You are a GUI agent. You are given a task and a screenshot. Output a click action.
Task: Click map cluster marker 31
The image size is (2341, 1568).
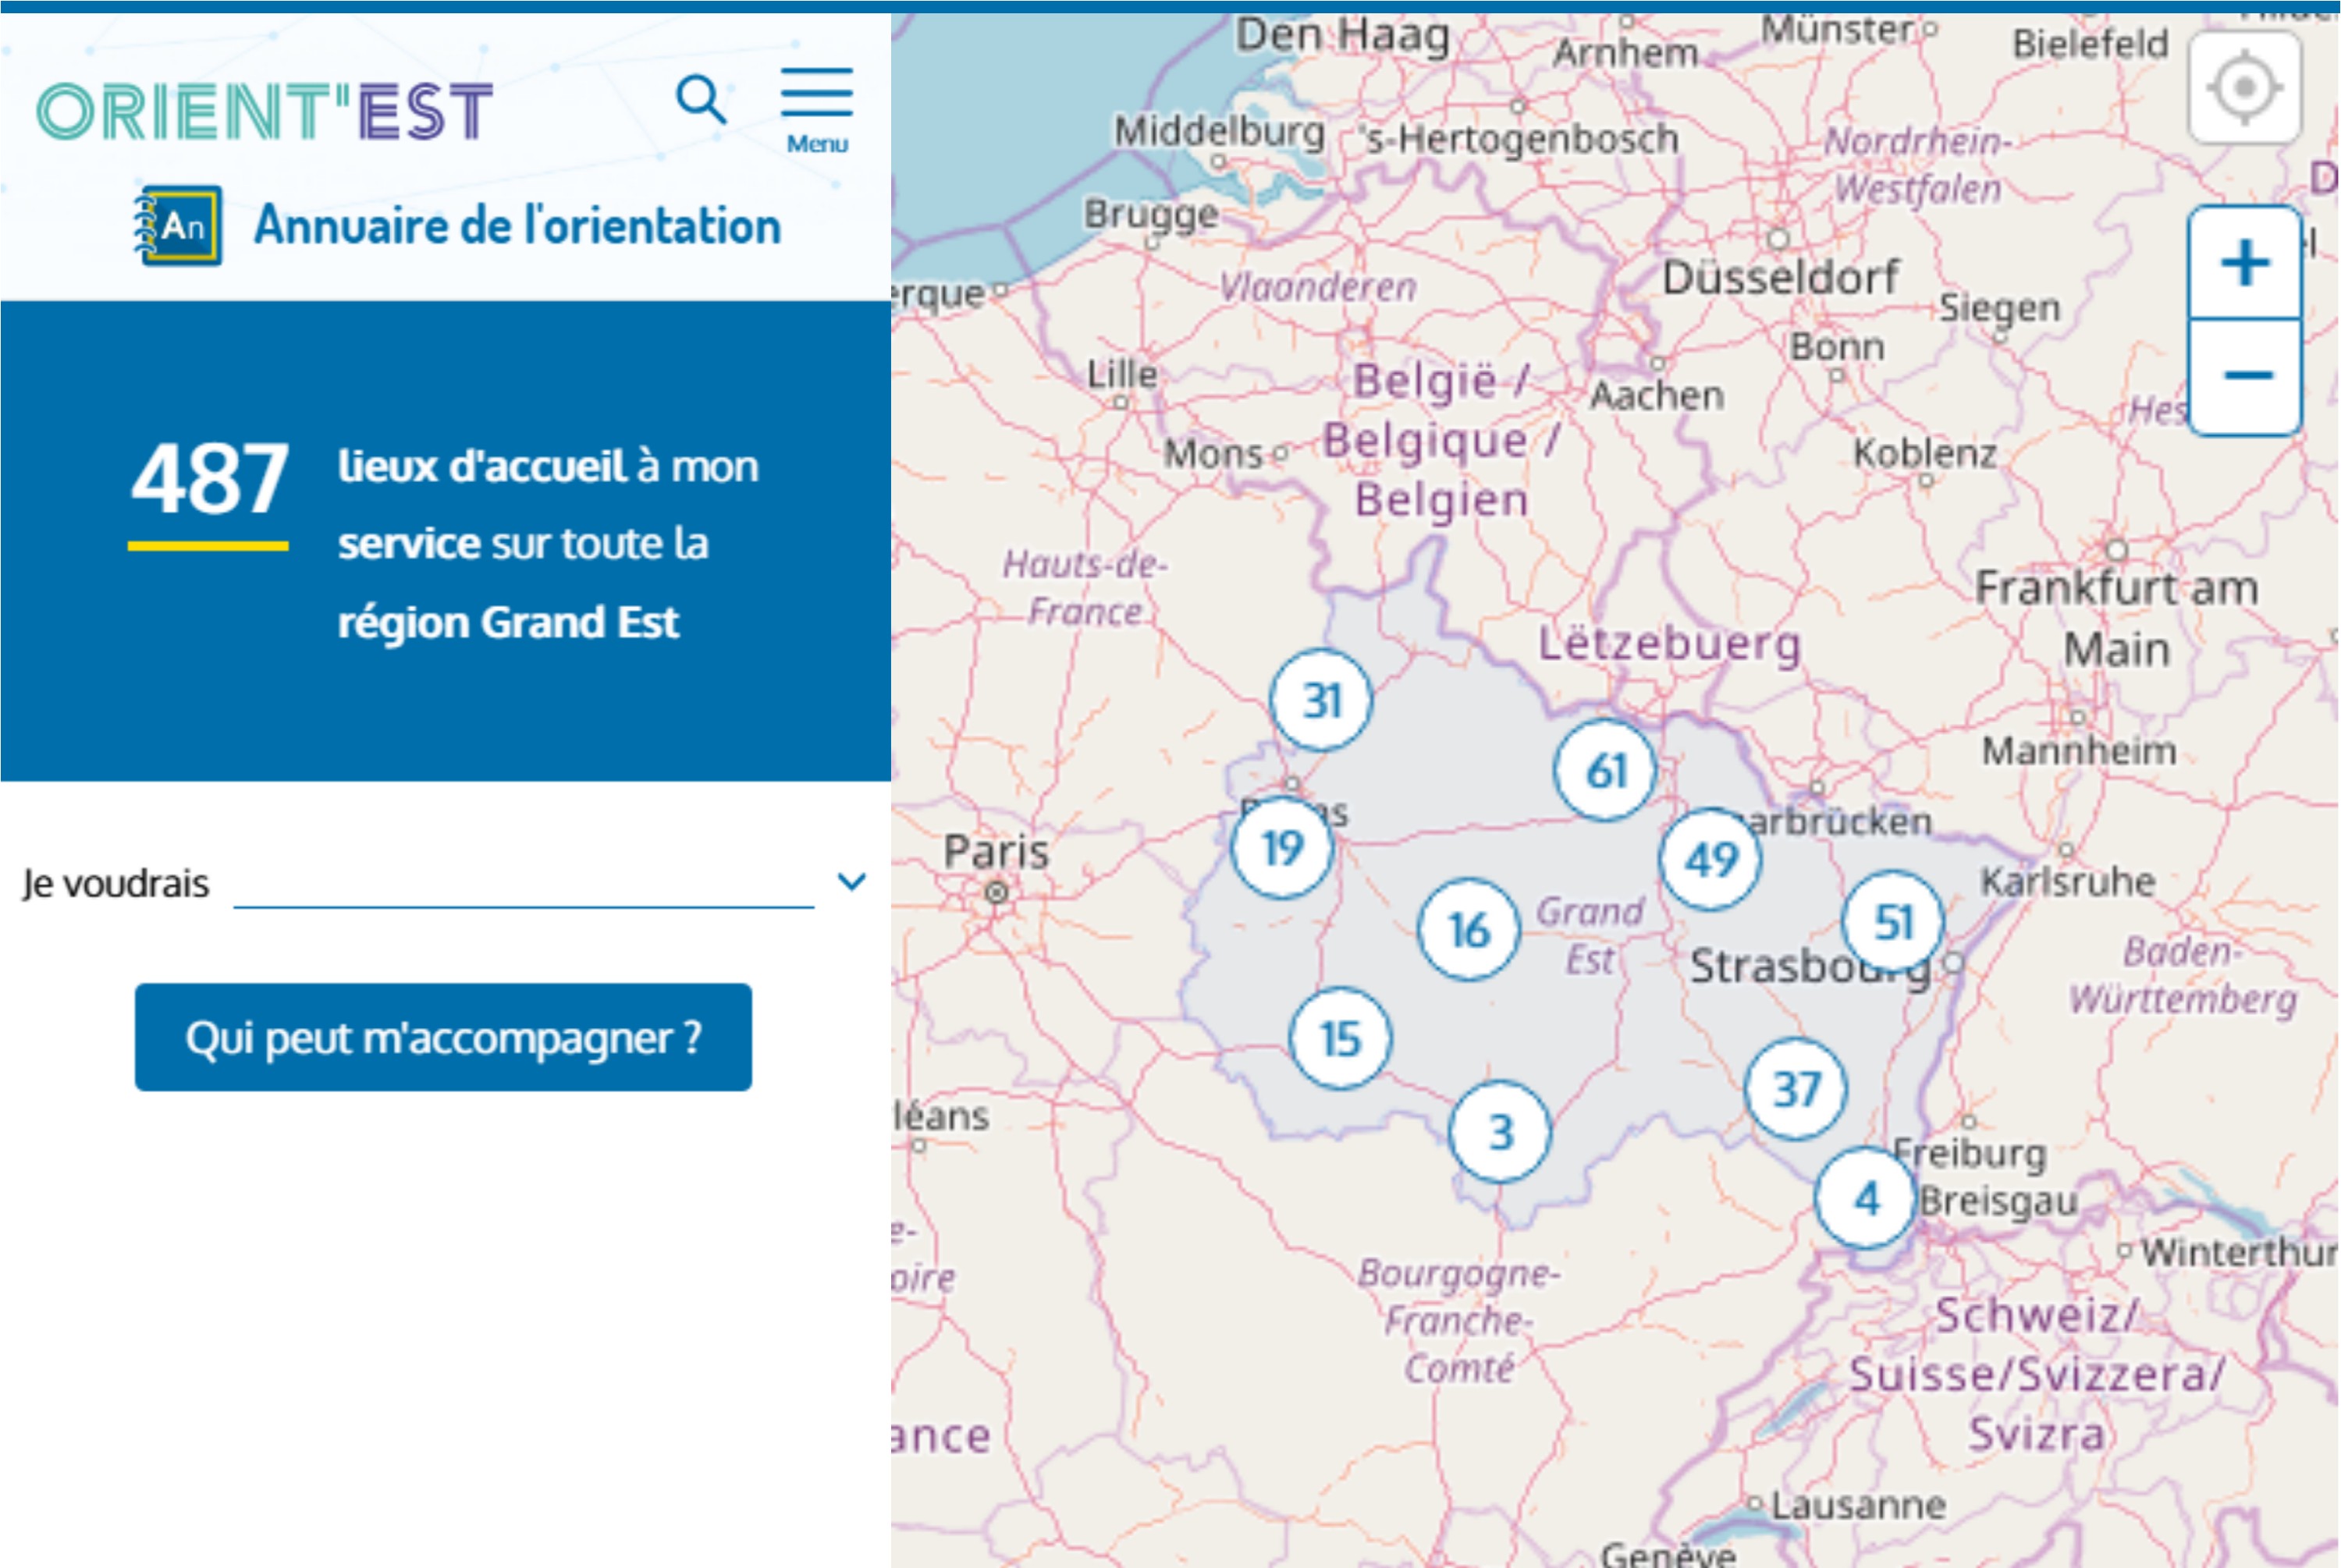[x=1321, y=700]
